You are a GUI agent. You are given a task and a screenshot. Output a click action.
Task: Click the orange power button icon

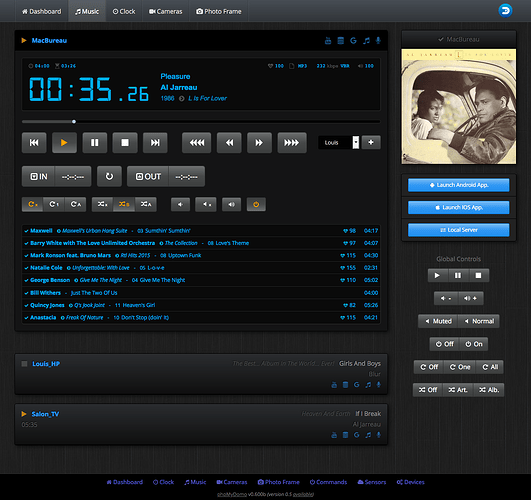[256, 204]
